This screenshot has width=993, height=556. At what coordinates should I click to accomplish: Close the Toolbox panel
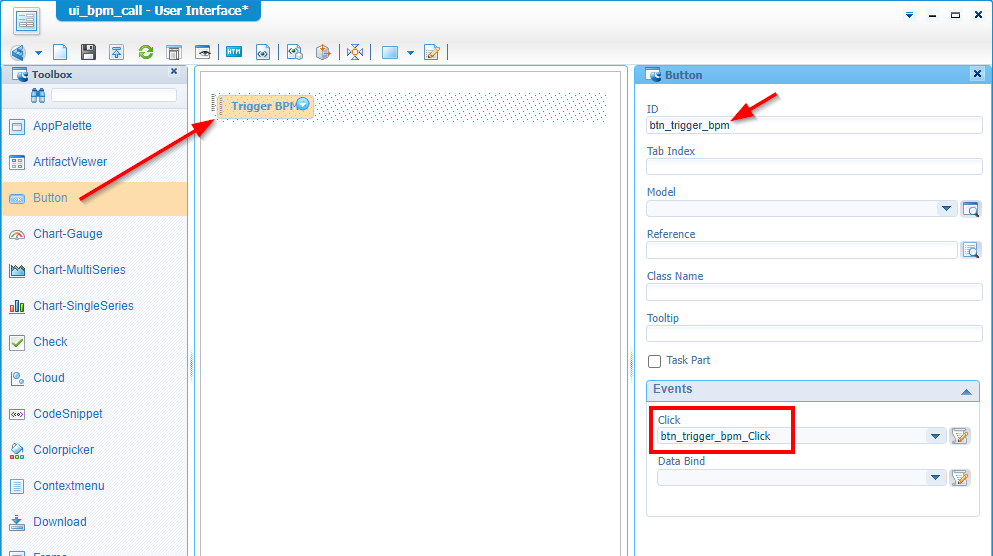(174, 72)
